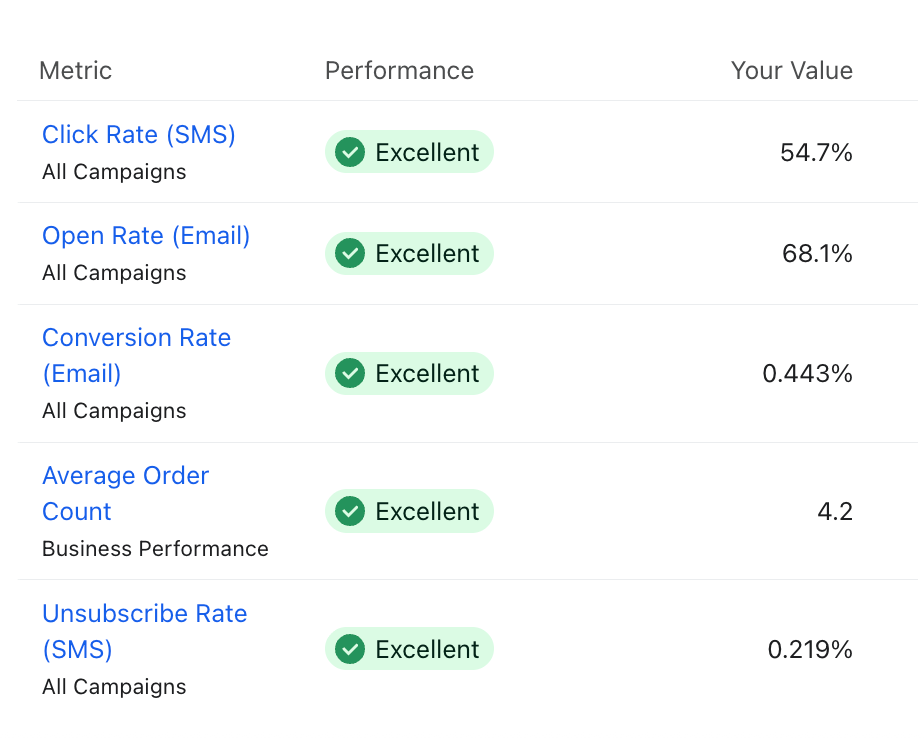Select the 68.1% open rate value
Viewport: 924px width, 738px height.
[817, 254]
